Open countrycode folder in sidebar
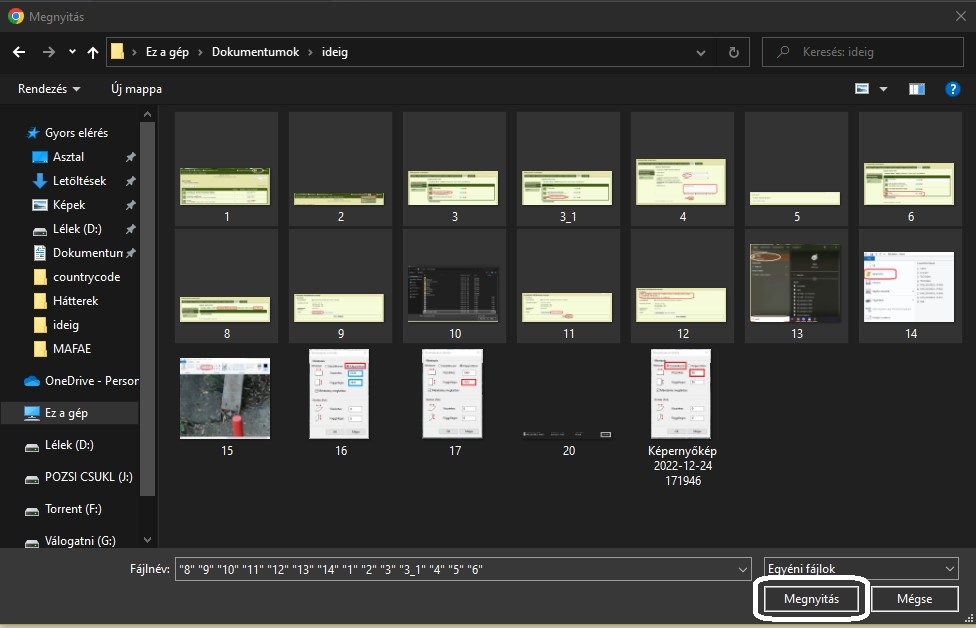The image size is (976, 628). pos(87,277)
